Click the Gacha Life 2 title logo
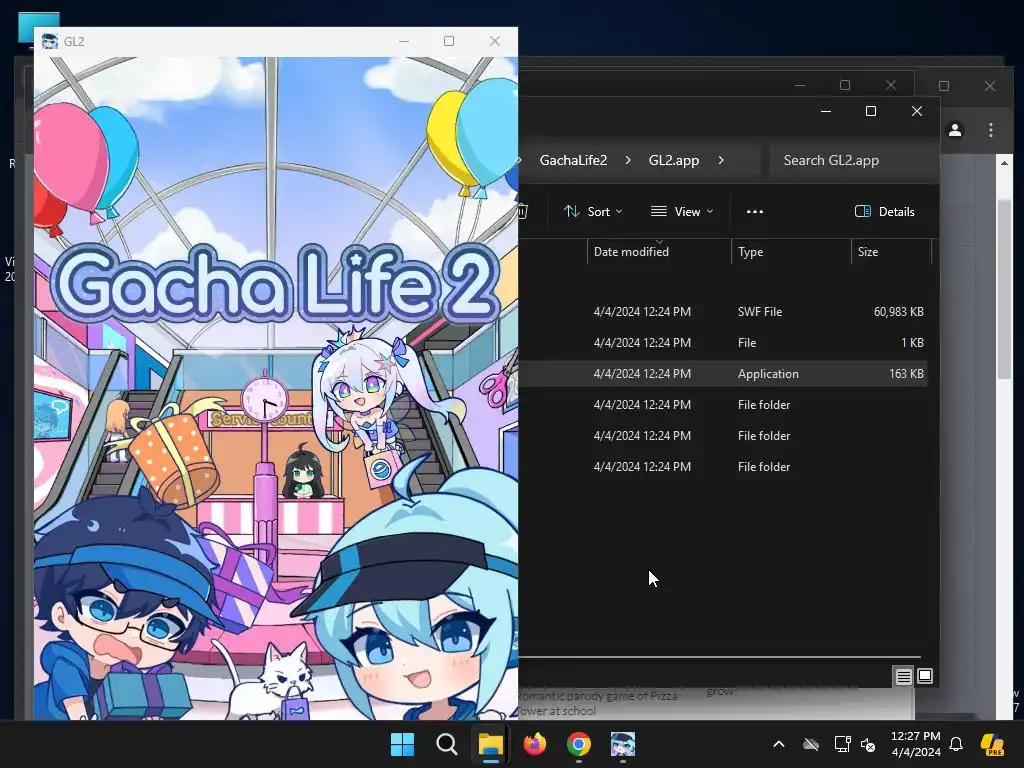 tap(276, 284)
